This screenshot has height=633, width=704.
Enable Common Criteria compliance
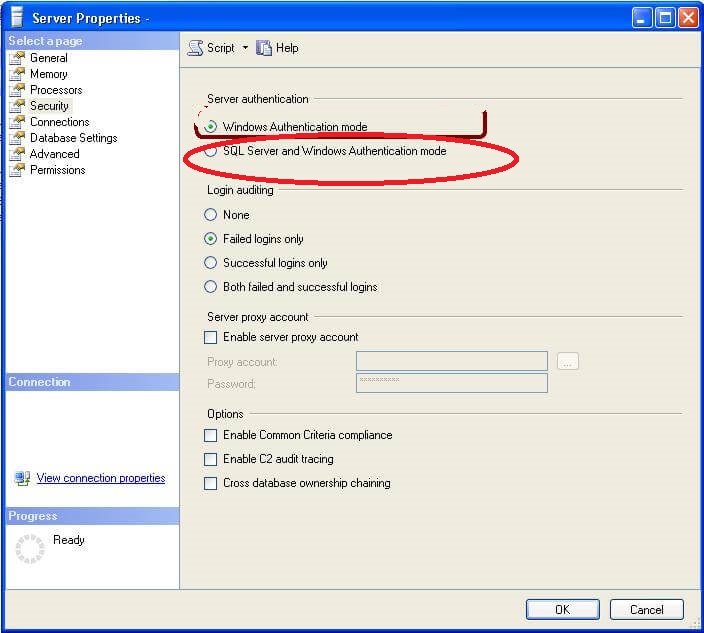211,435
